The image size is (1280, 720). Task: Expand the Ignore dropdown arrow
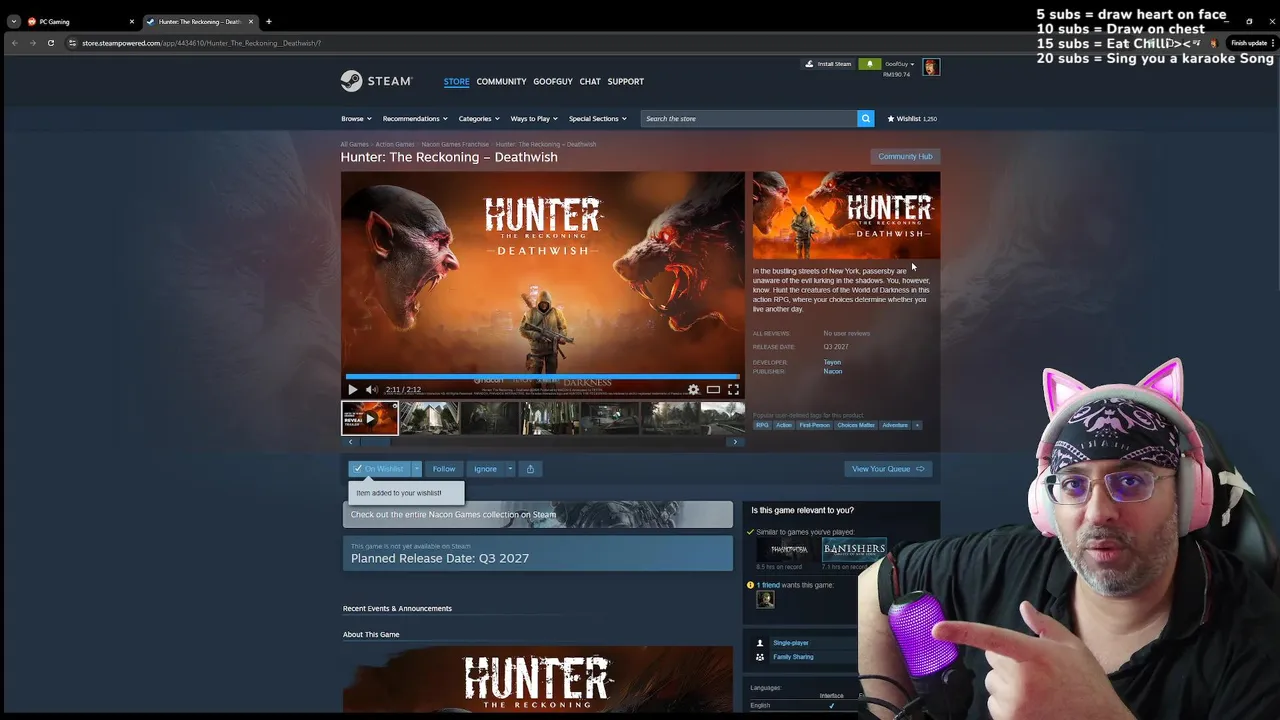(x=509, y=469)
